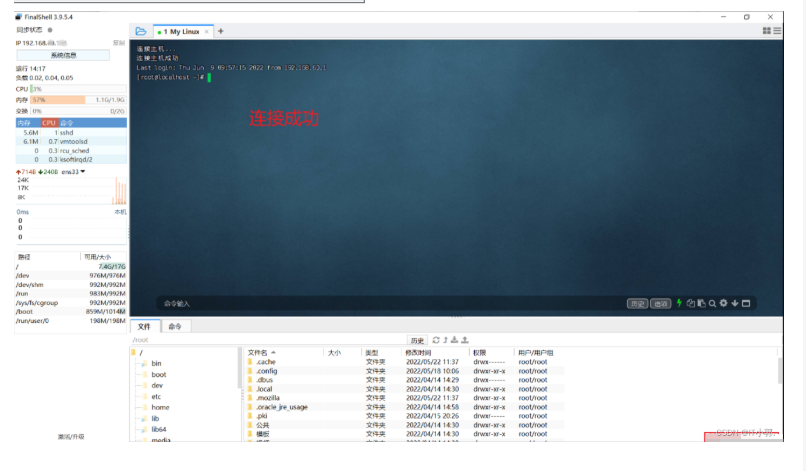Open the connection manager folder icon
The height and width of the screenshot is (471, 806).
pos(140,31)
